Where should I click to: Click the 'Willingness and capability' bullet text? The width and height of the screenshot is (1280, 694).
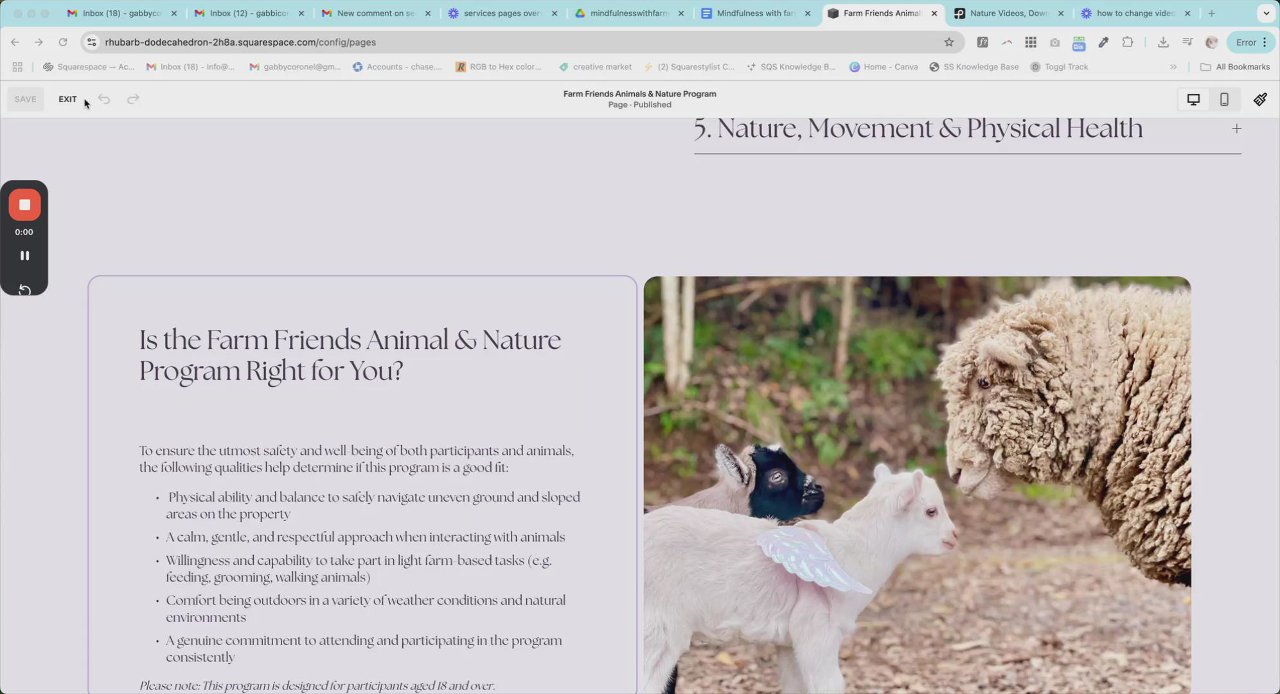point(359,568)
